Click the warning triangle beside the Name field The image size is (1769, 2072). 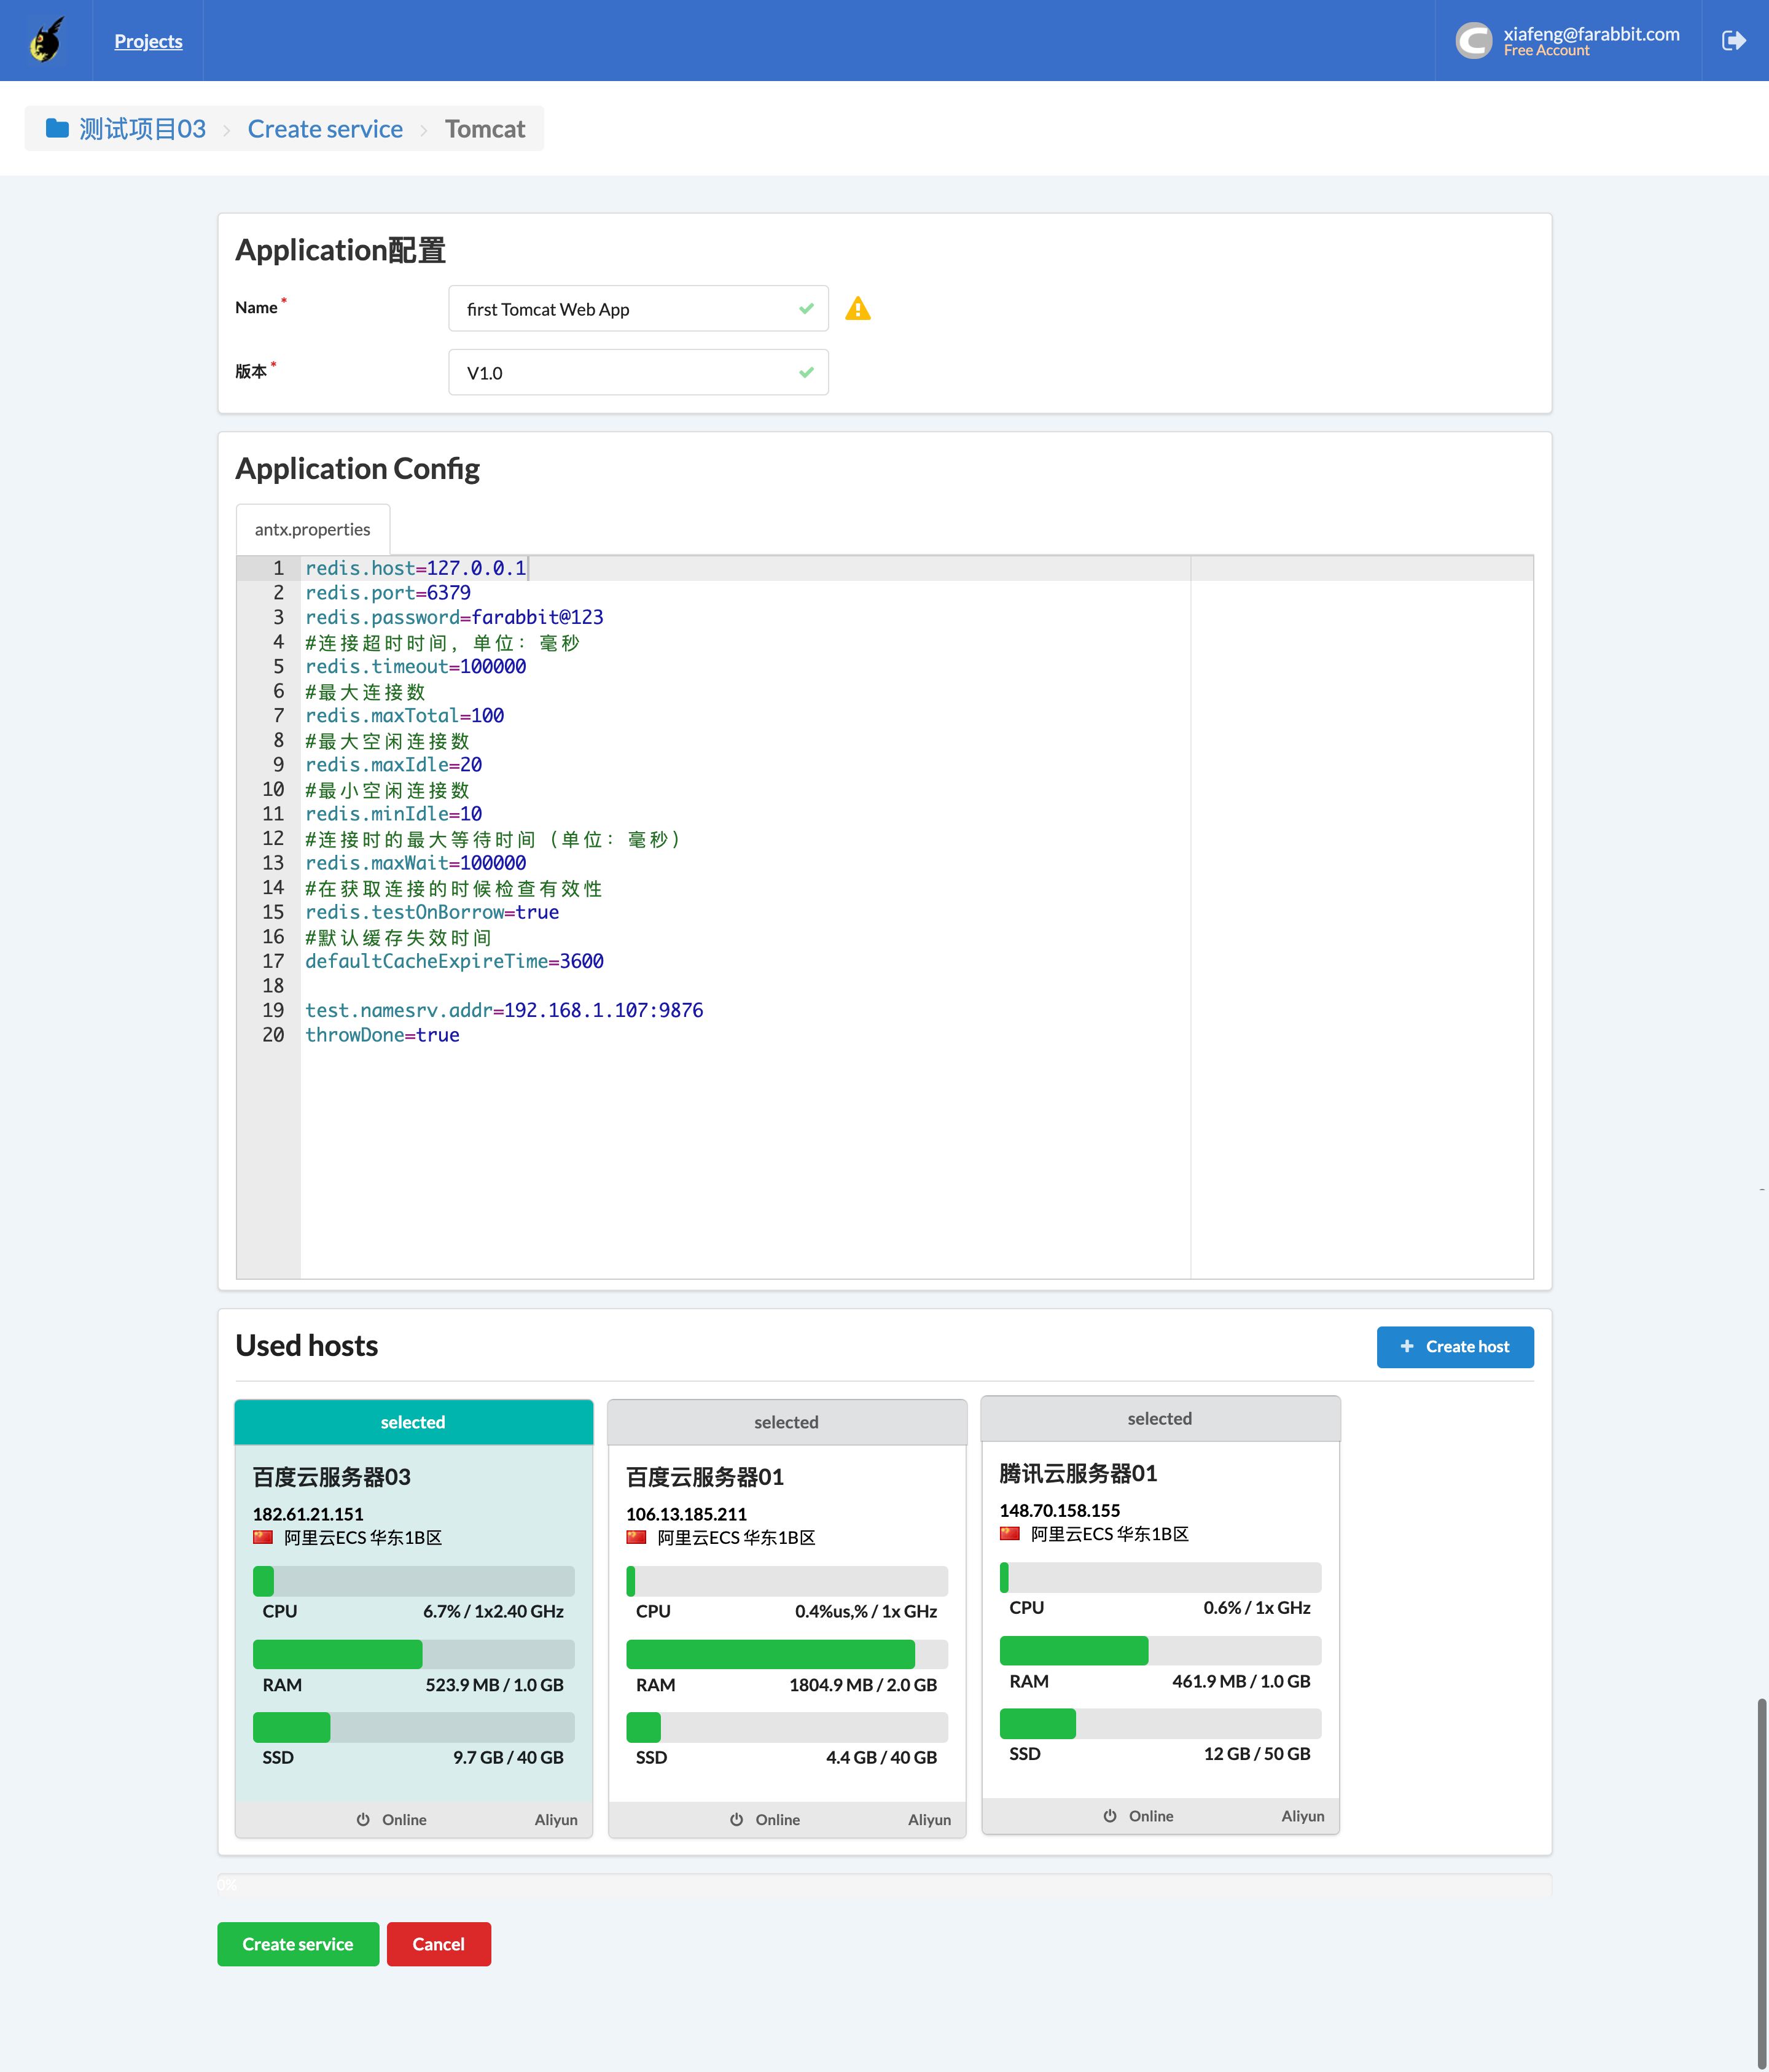coord(858,308)
